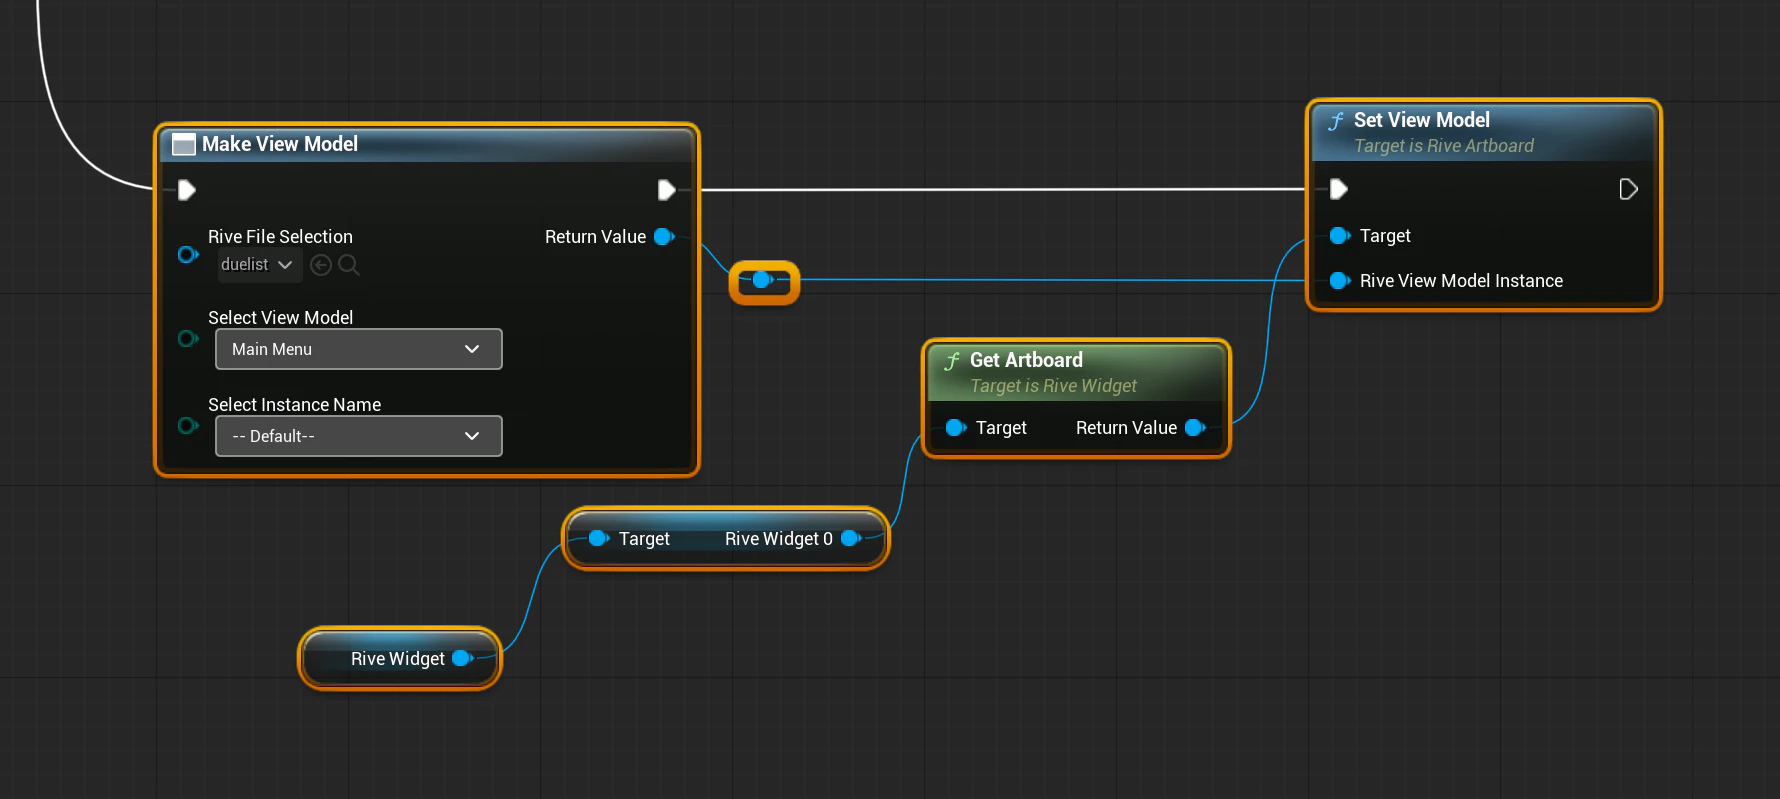Click the browse magnifier icon beside duelist

tap(348, 265)
